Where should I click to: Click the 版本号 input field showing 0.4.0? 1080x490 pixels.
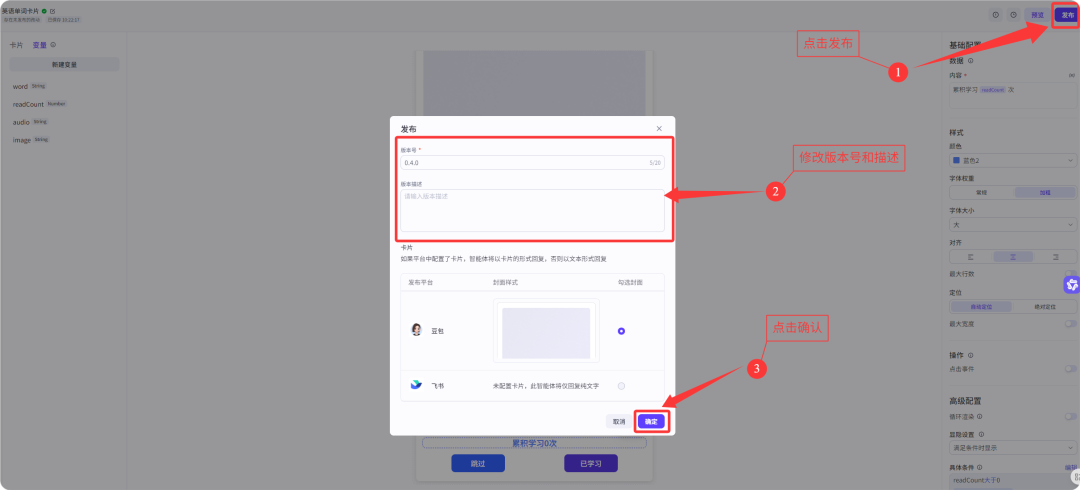click(x=532, y=163)
